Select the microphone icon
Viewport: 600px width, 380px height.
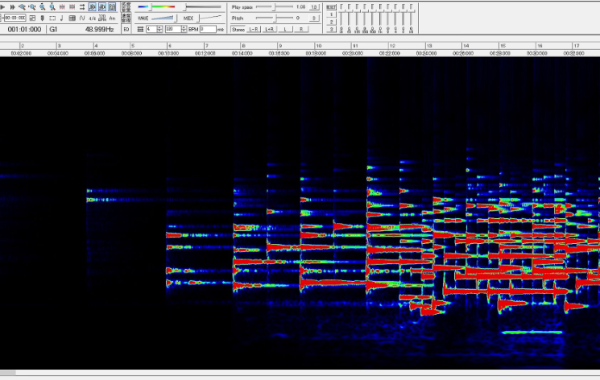coord(42,18)
